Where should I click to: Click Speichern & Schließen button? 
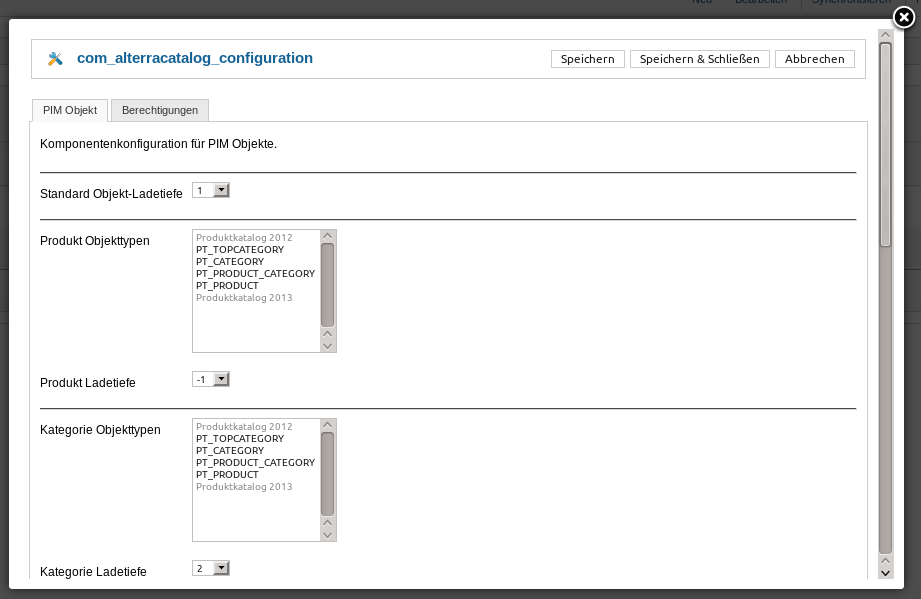click(x=700, y=59)
